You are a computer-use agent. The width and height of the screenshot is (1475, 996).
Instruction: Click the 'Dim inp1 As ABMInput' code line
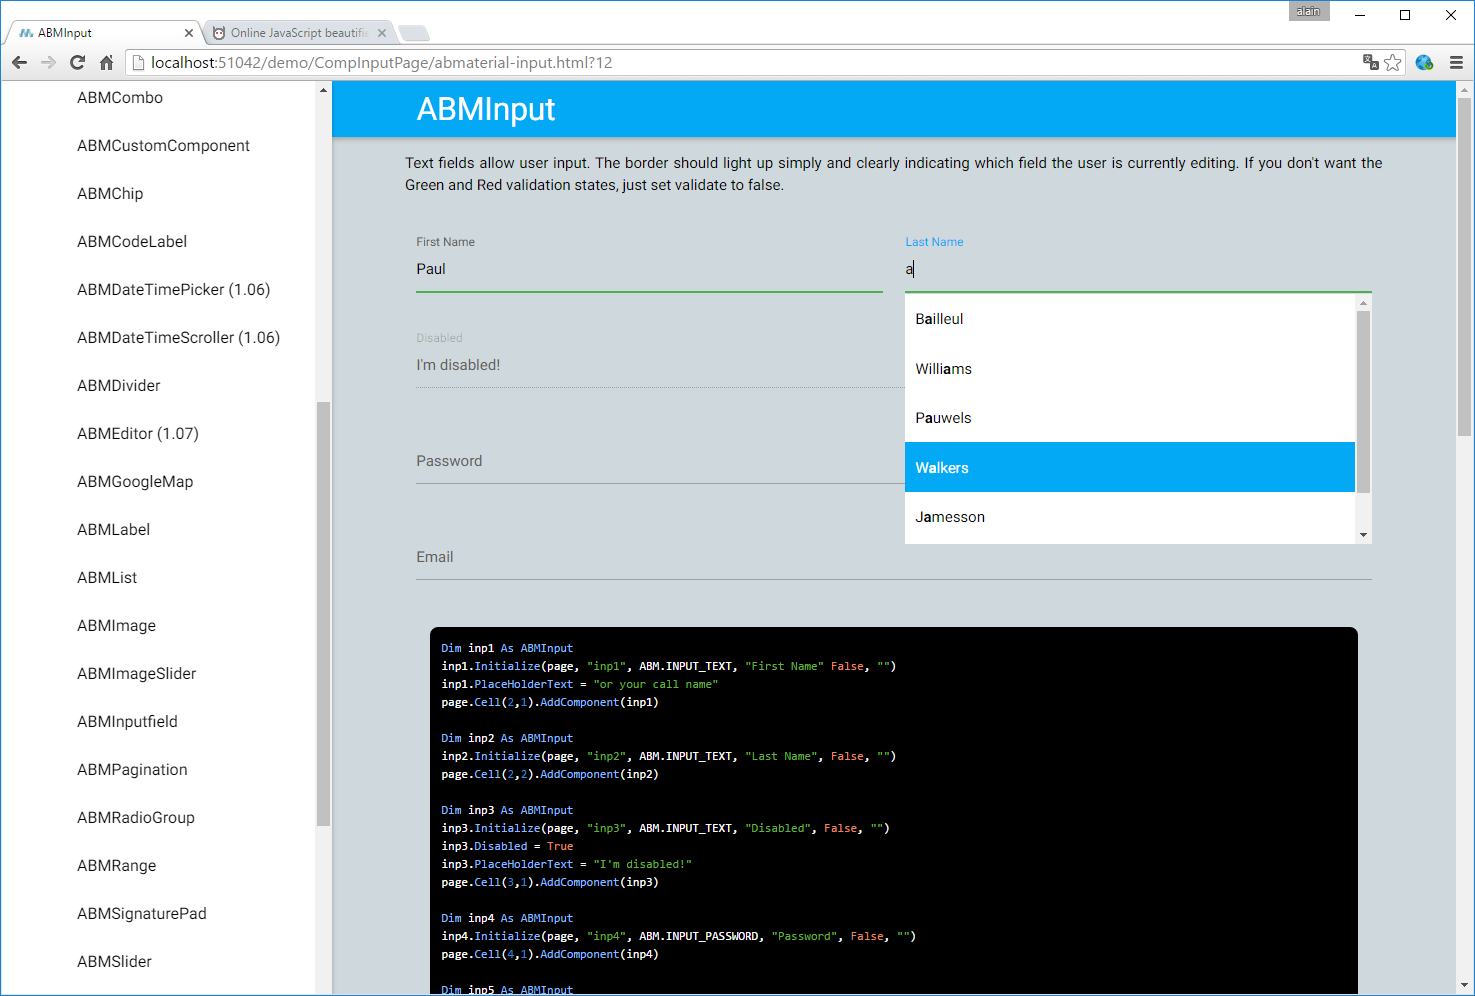point(507,648)
